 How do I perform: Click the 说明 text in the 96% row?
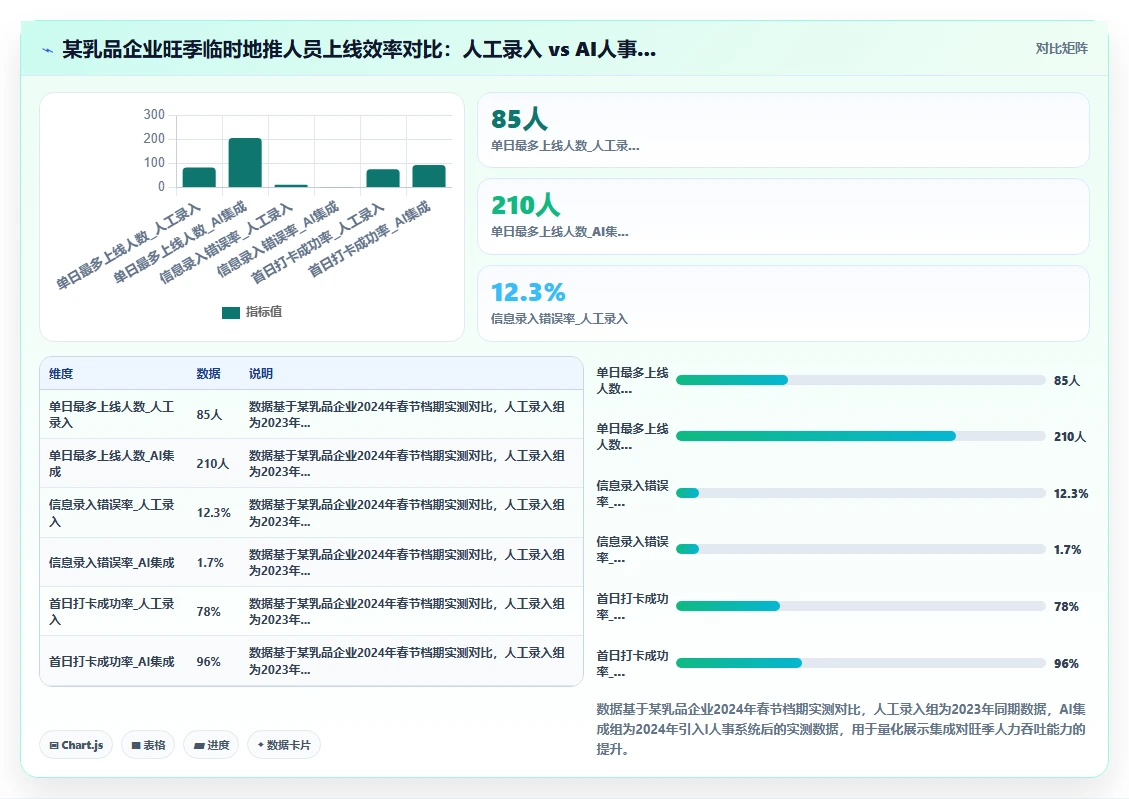(407, 661)
